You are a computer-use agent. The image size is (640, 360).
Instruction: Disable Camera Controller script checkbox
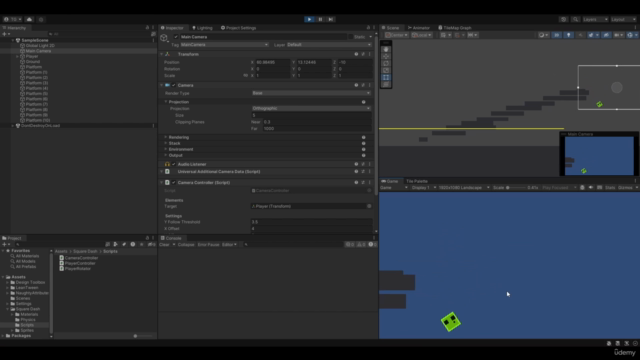click(x=174, y=182)
